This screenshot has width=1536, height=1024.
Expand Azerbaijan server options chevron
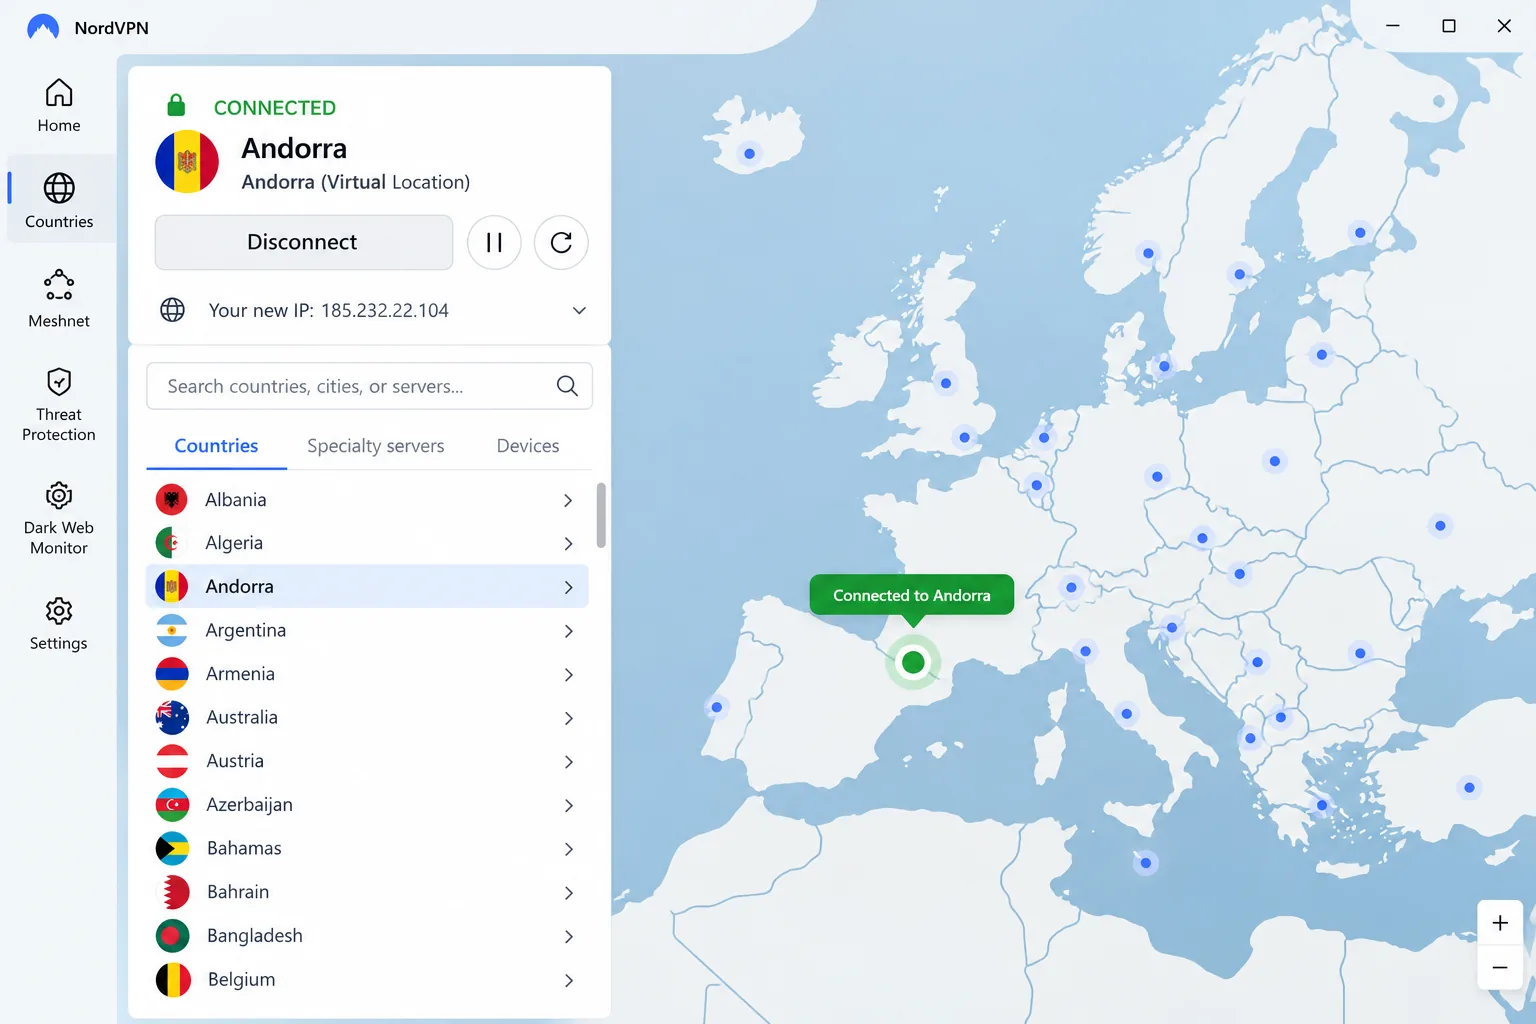coord(568,805)
